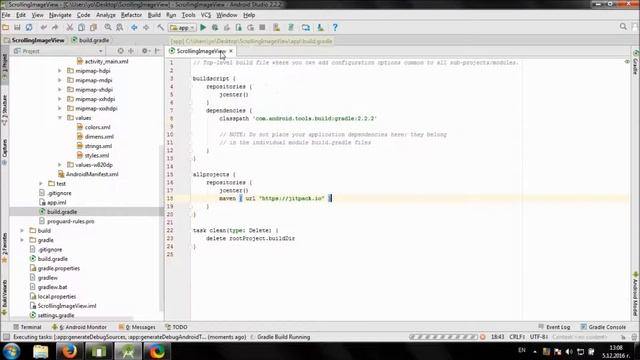Expand the test folder
This screenshot has height=360, width=640.
tap(41, 184)
